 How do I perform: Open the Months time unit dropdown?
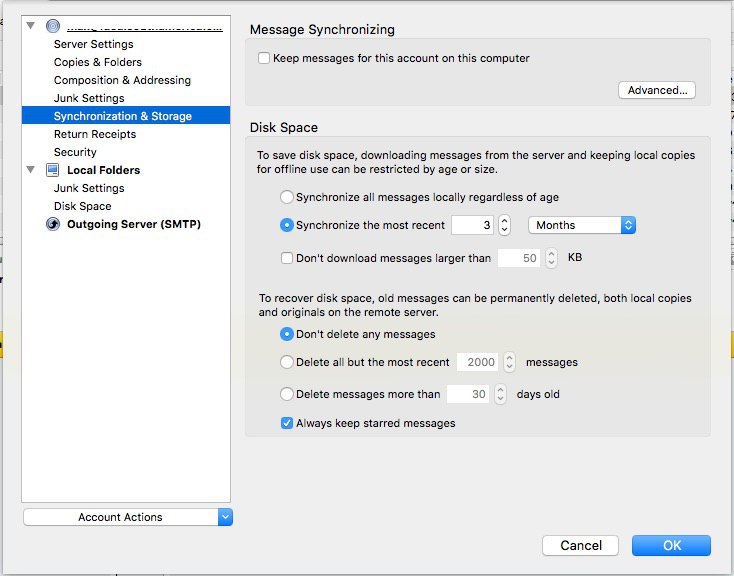[x=582, y=225]
